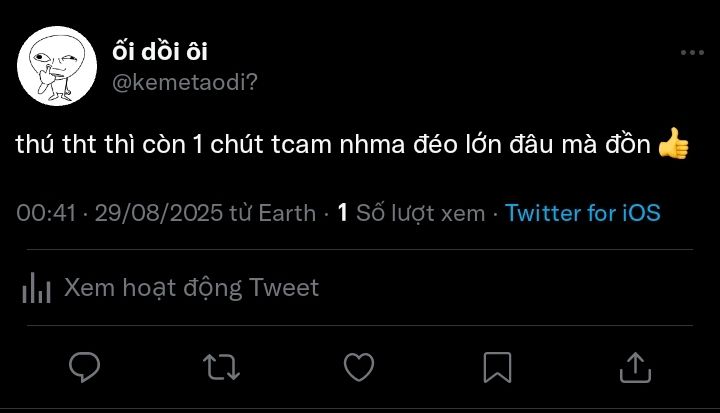Click "Xem hoạt động Tweet"
This screenshot has height=413, width=720.
[x=191, y=288]
